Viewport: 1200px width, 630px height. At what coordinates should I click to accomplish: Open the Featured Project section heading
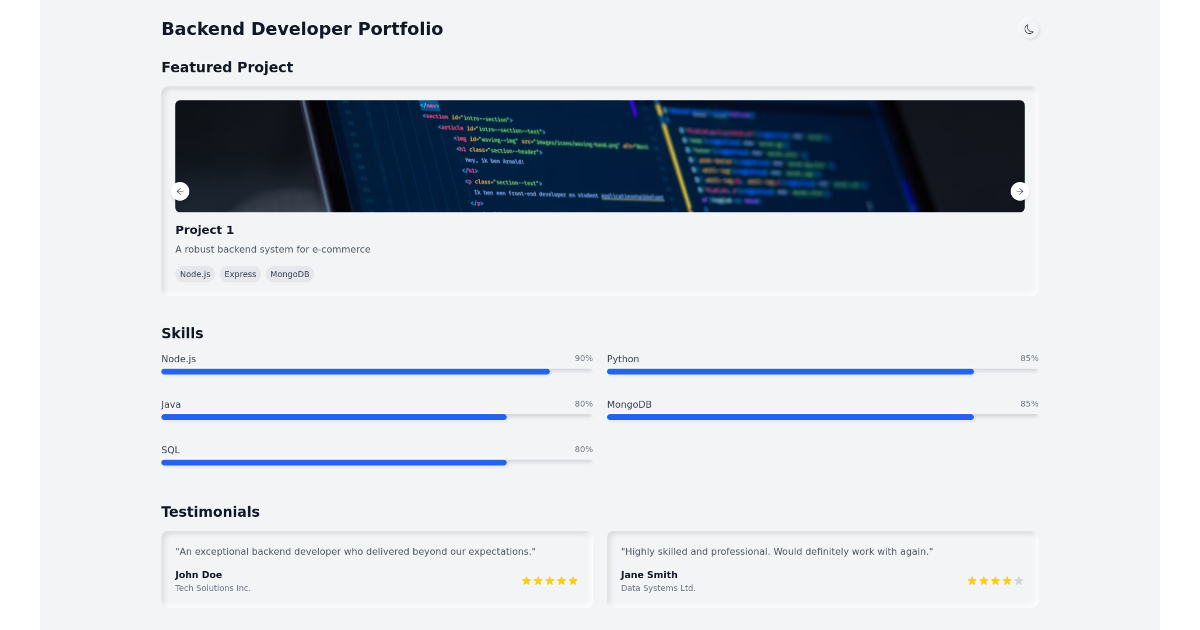click(227, 67)
